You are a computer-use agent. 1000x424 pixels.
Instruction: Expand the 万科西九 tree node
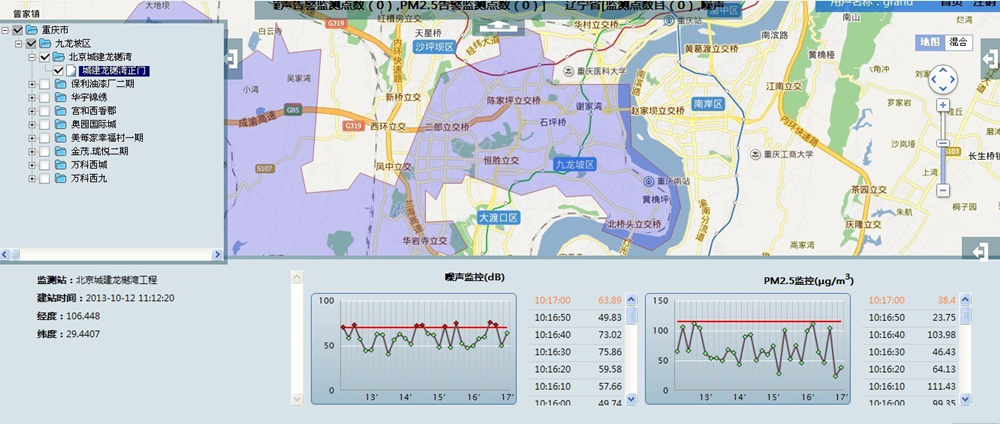tap(32, 179)
